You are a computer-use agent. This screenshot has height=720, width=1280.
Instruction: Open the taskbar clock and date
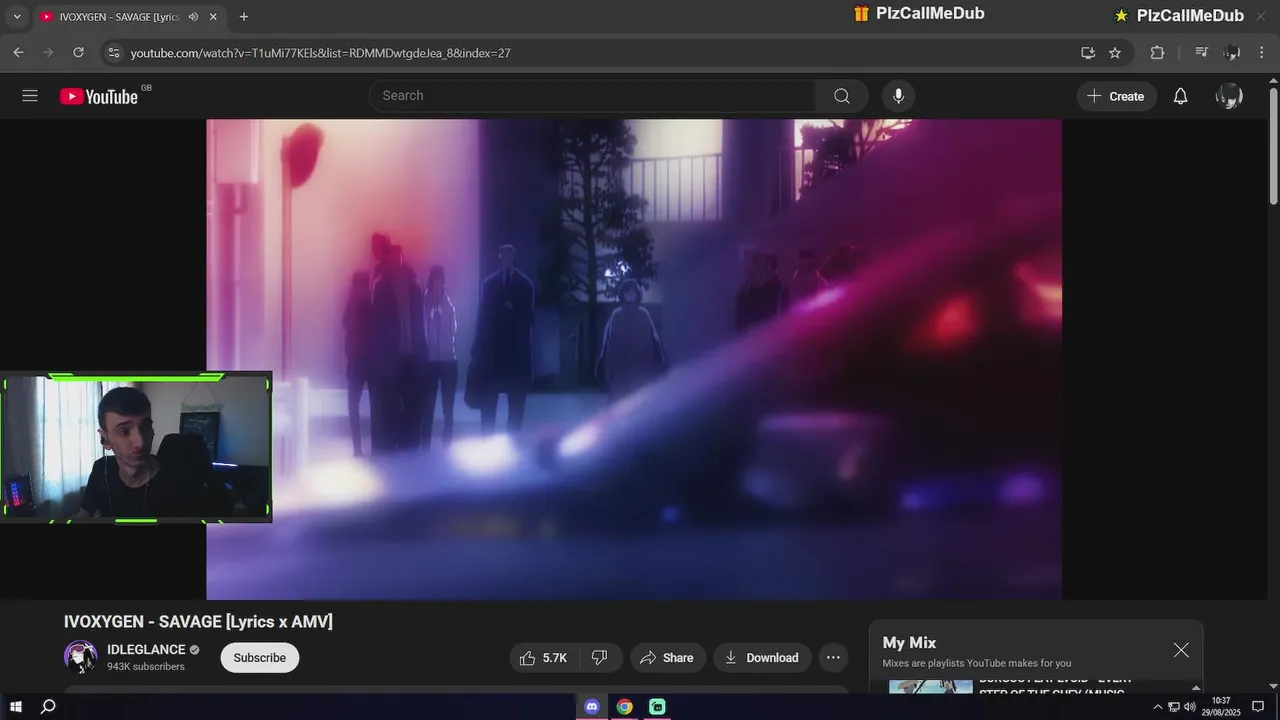1221,707
